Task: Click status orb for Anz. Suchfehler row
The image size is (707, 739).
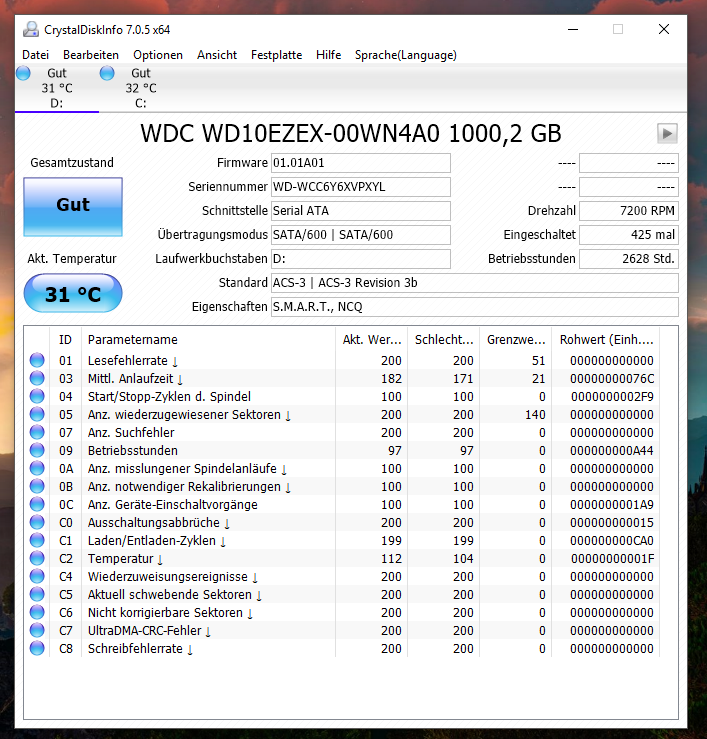Action: [x=37, y=432]
